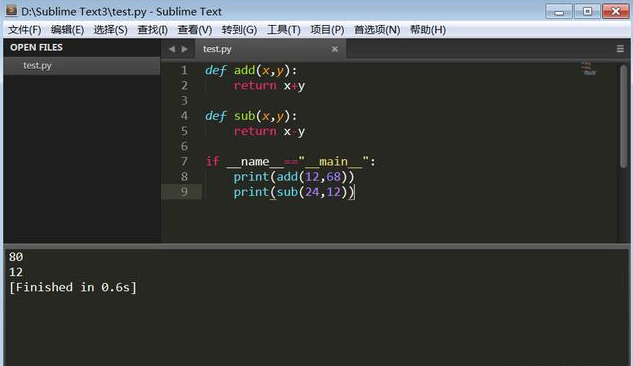Close the test.py tab
The image size is (633, 366).
point(335,49)
